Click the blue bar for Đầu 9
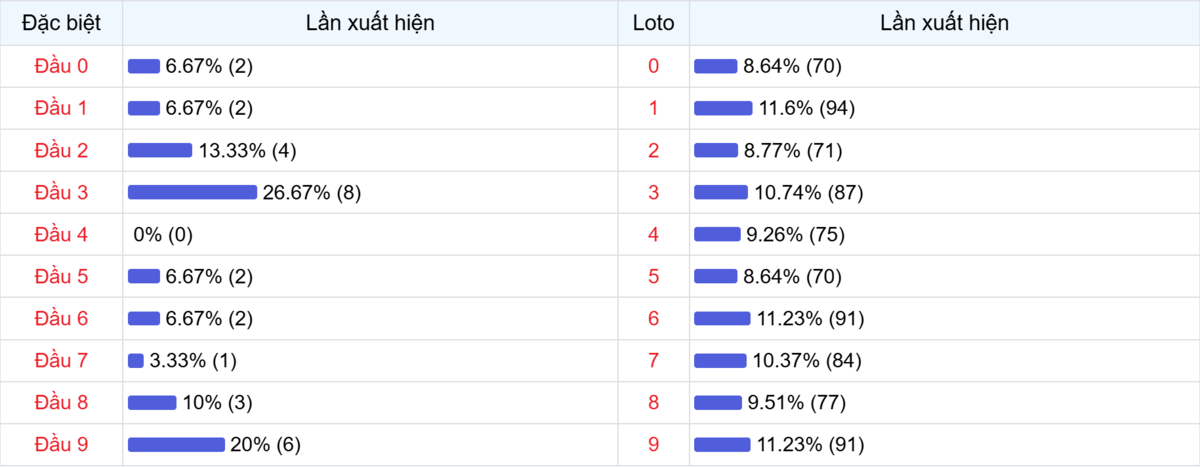Screen dimensions: 1200x467 176,444
